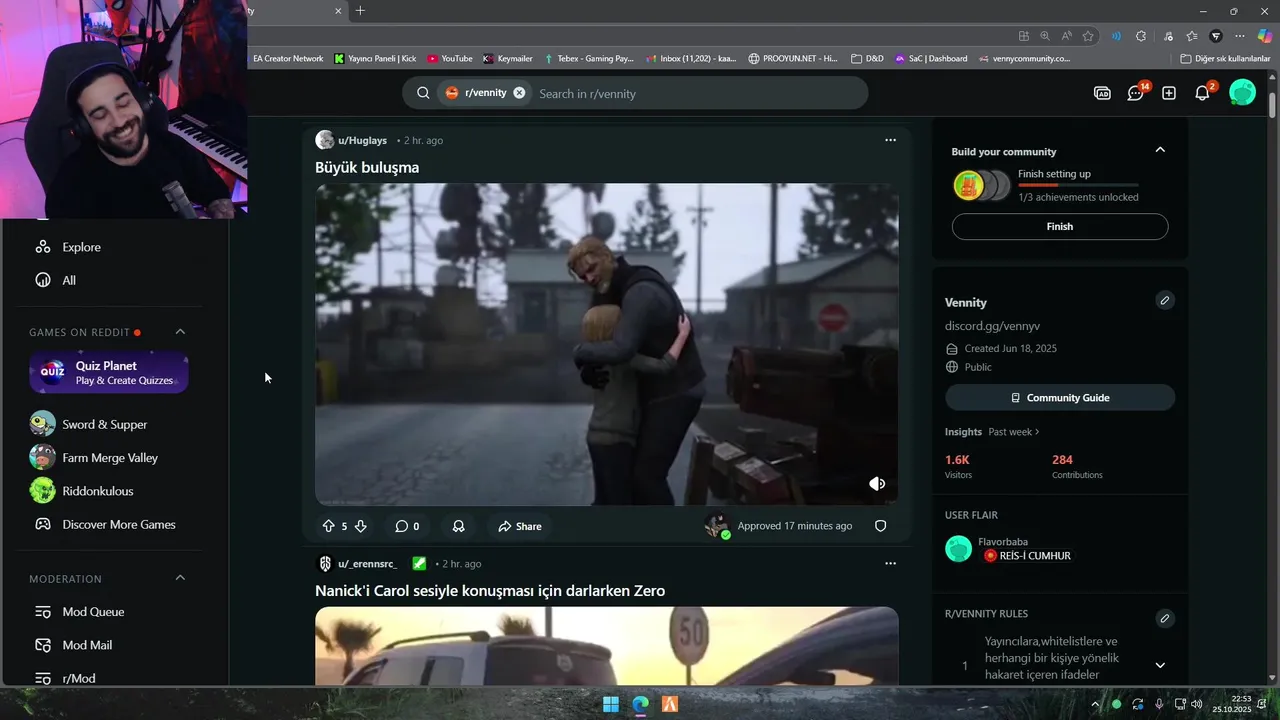
Task: Open chat with 14 unread messages
Action: [1136, 93]
